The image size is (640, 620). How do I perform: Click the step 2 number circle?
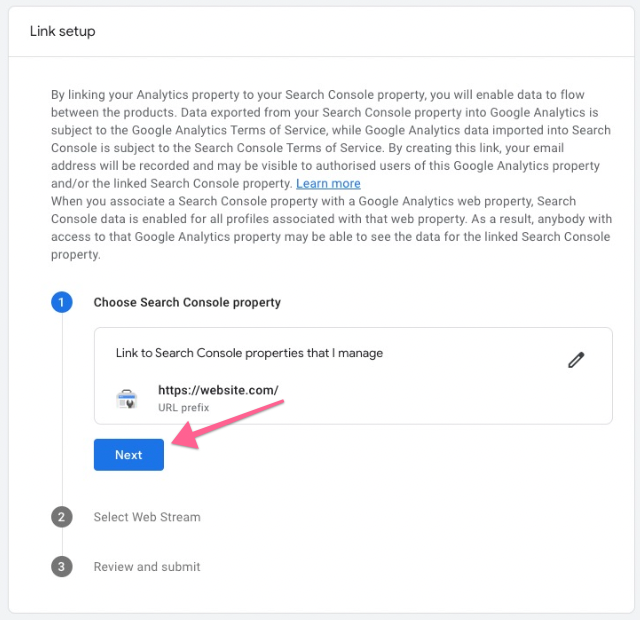[62, 517]
